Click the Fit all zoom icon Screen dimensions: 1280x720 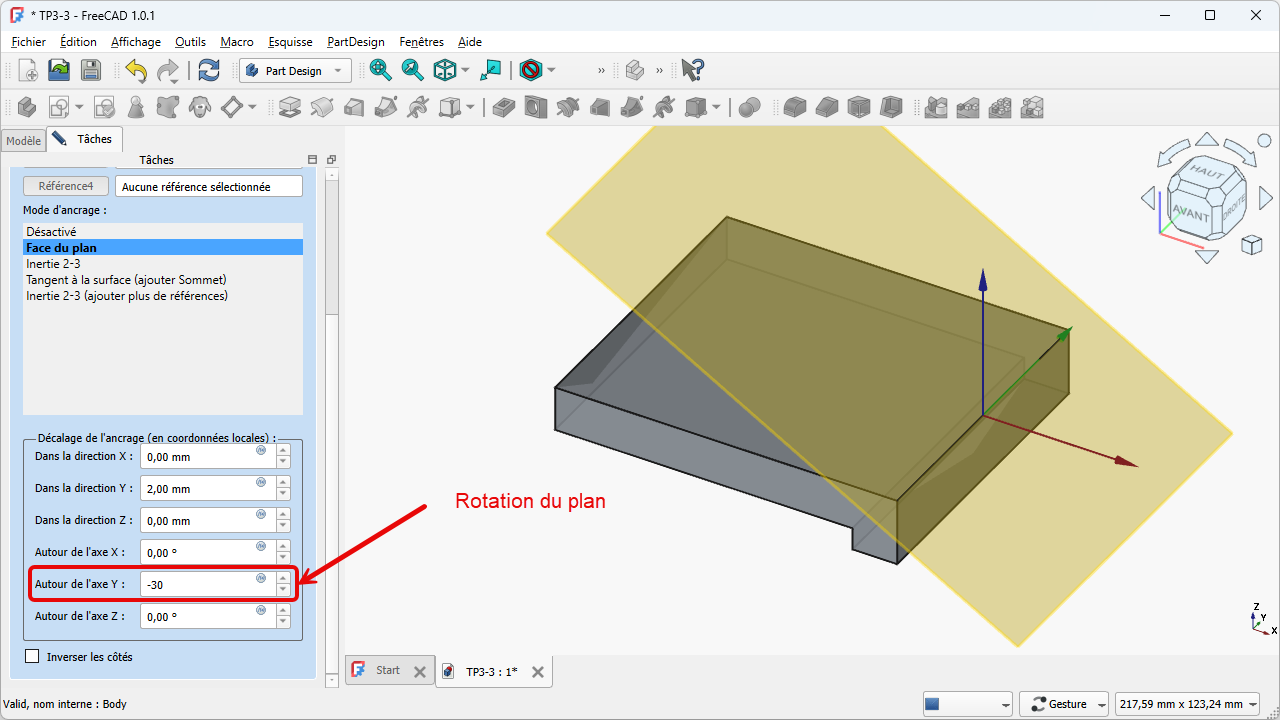(x=380, y=70)
